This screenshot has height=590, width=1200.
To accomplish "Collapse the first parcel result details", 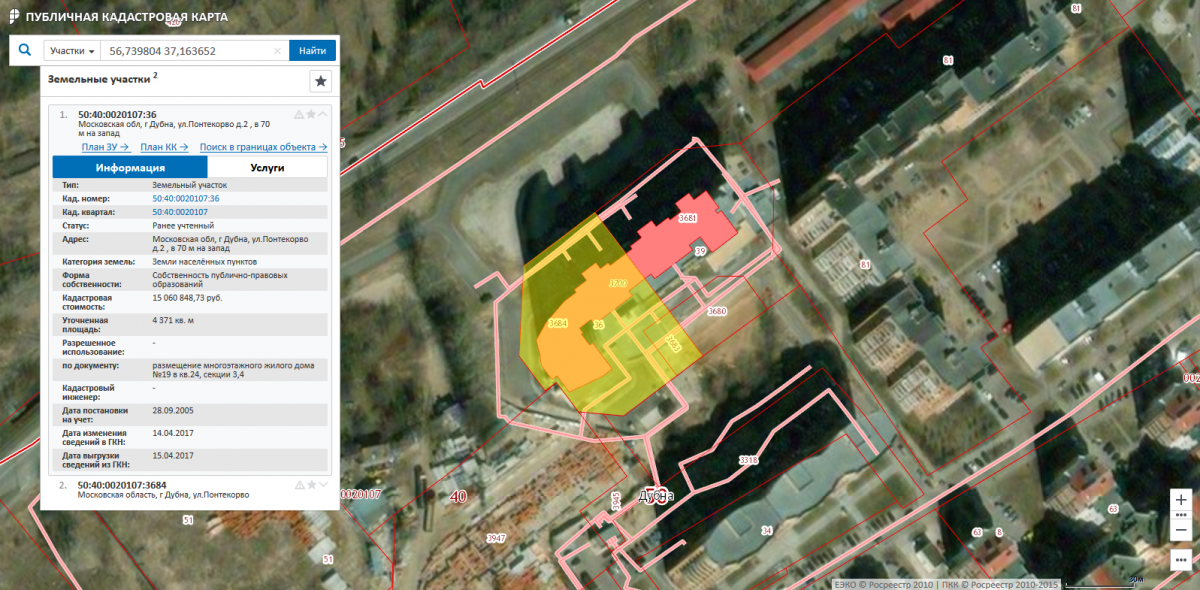I will tap(323, 114).
